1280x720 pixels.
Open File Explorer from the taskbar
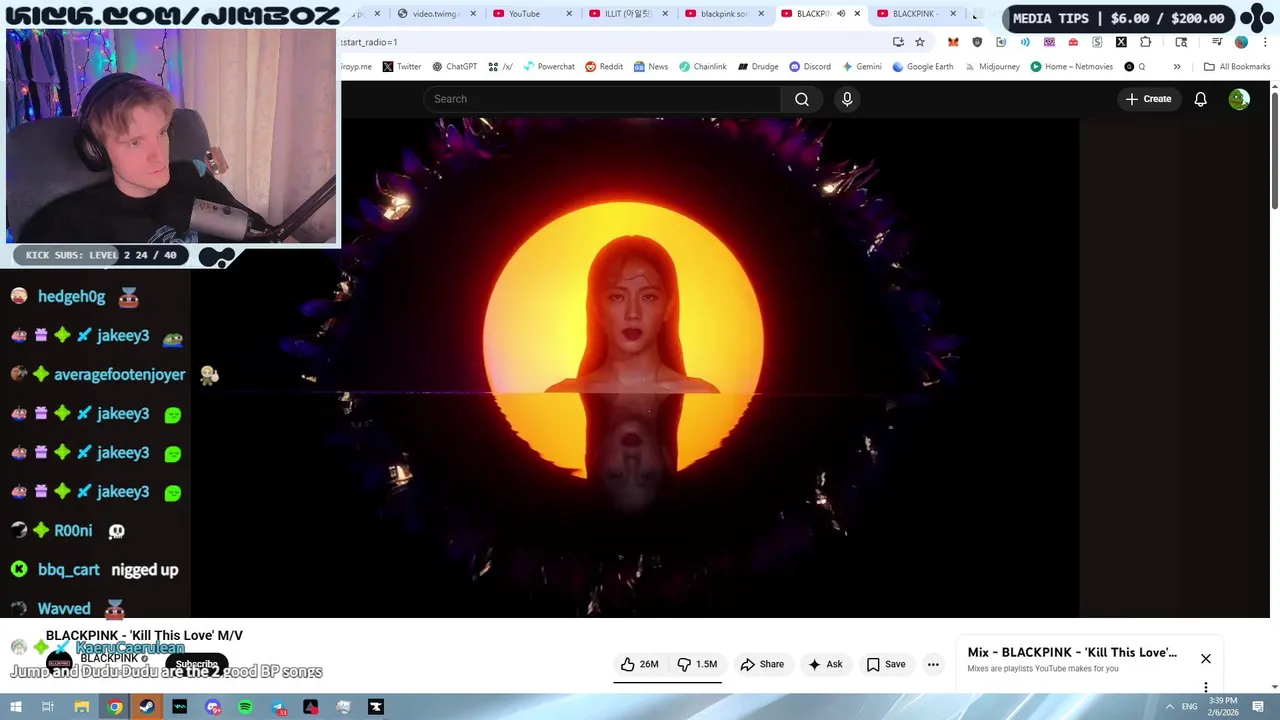coord(82,707)
